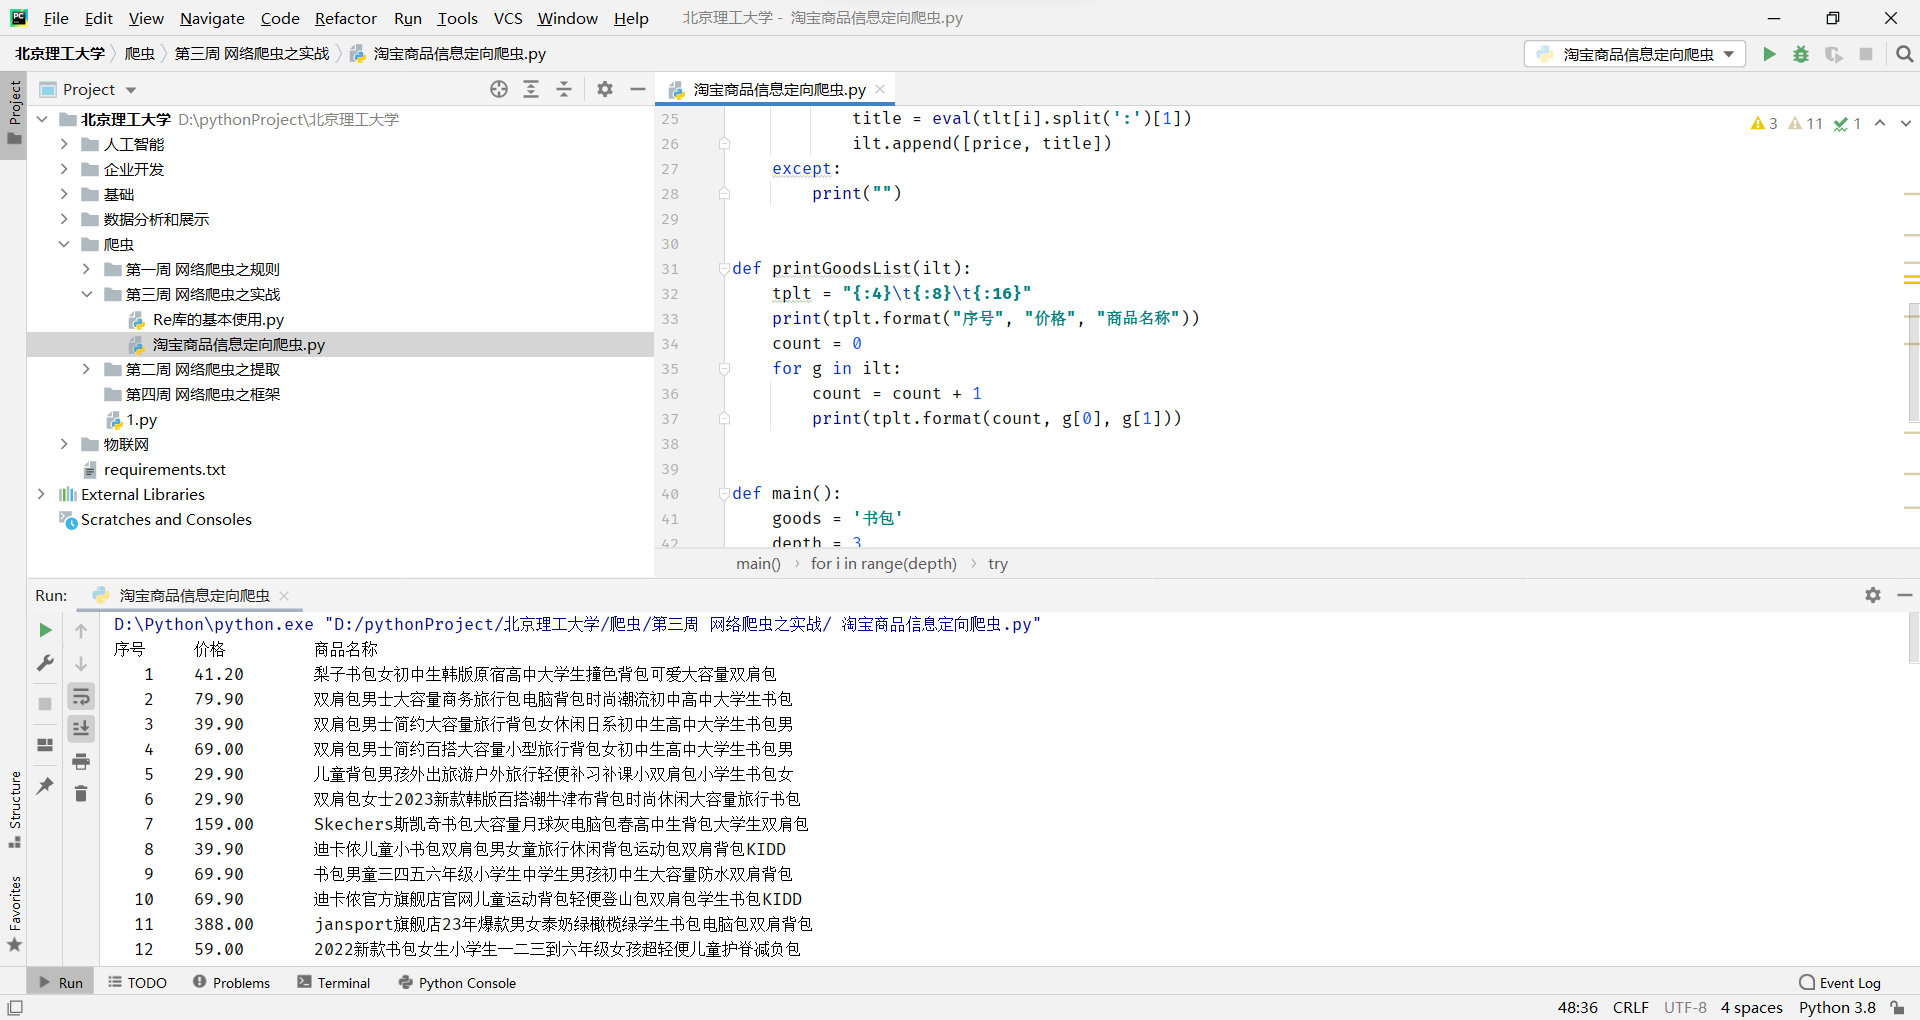The image size is (1920, 1020).
Task: Clear all console output with the trash icon
Action: (81, 794)
